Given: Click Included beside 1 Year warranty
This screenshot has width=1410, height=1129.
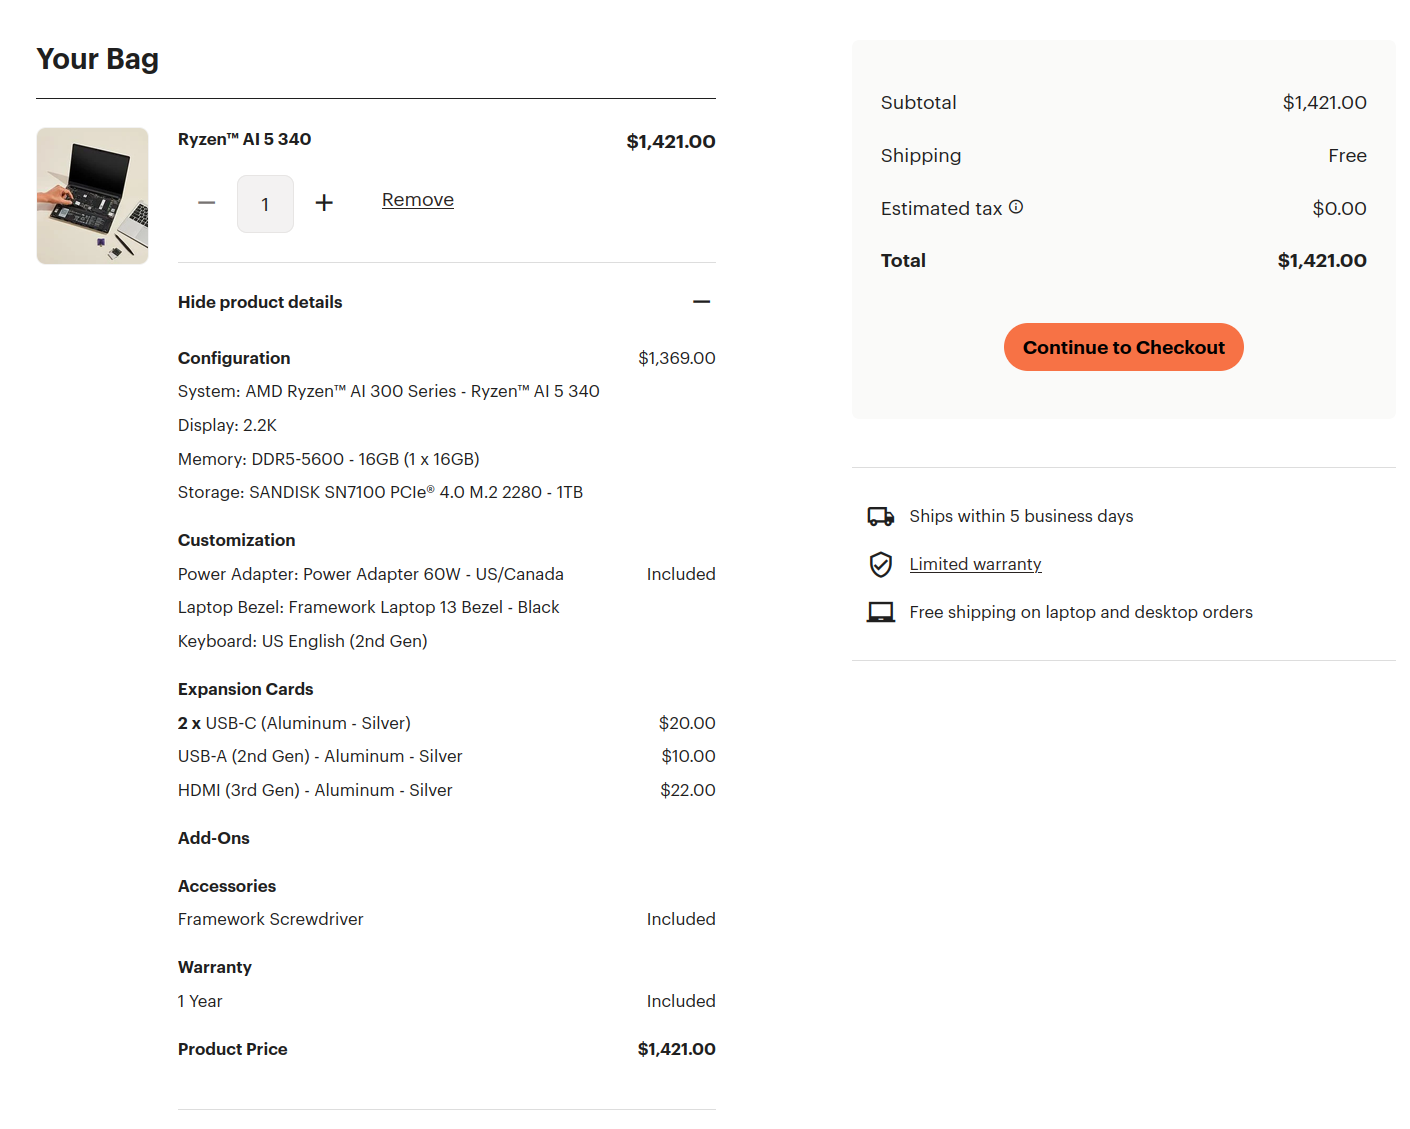Looking at the screenshot, I should coord(681,1001).
